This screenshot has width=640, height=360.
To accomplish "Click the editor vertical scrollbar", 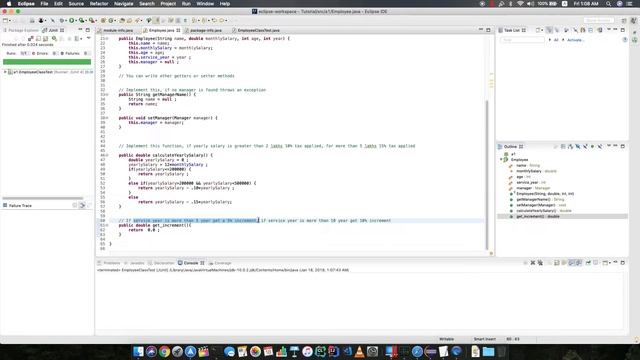I will 487,175.
